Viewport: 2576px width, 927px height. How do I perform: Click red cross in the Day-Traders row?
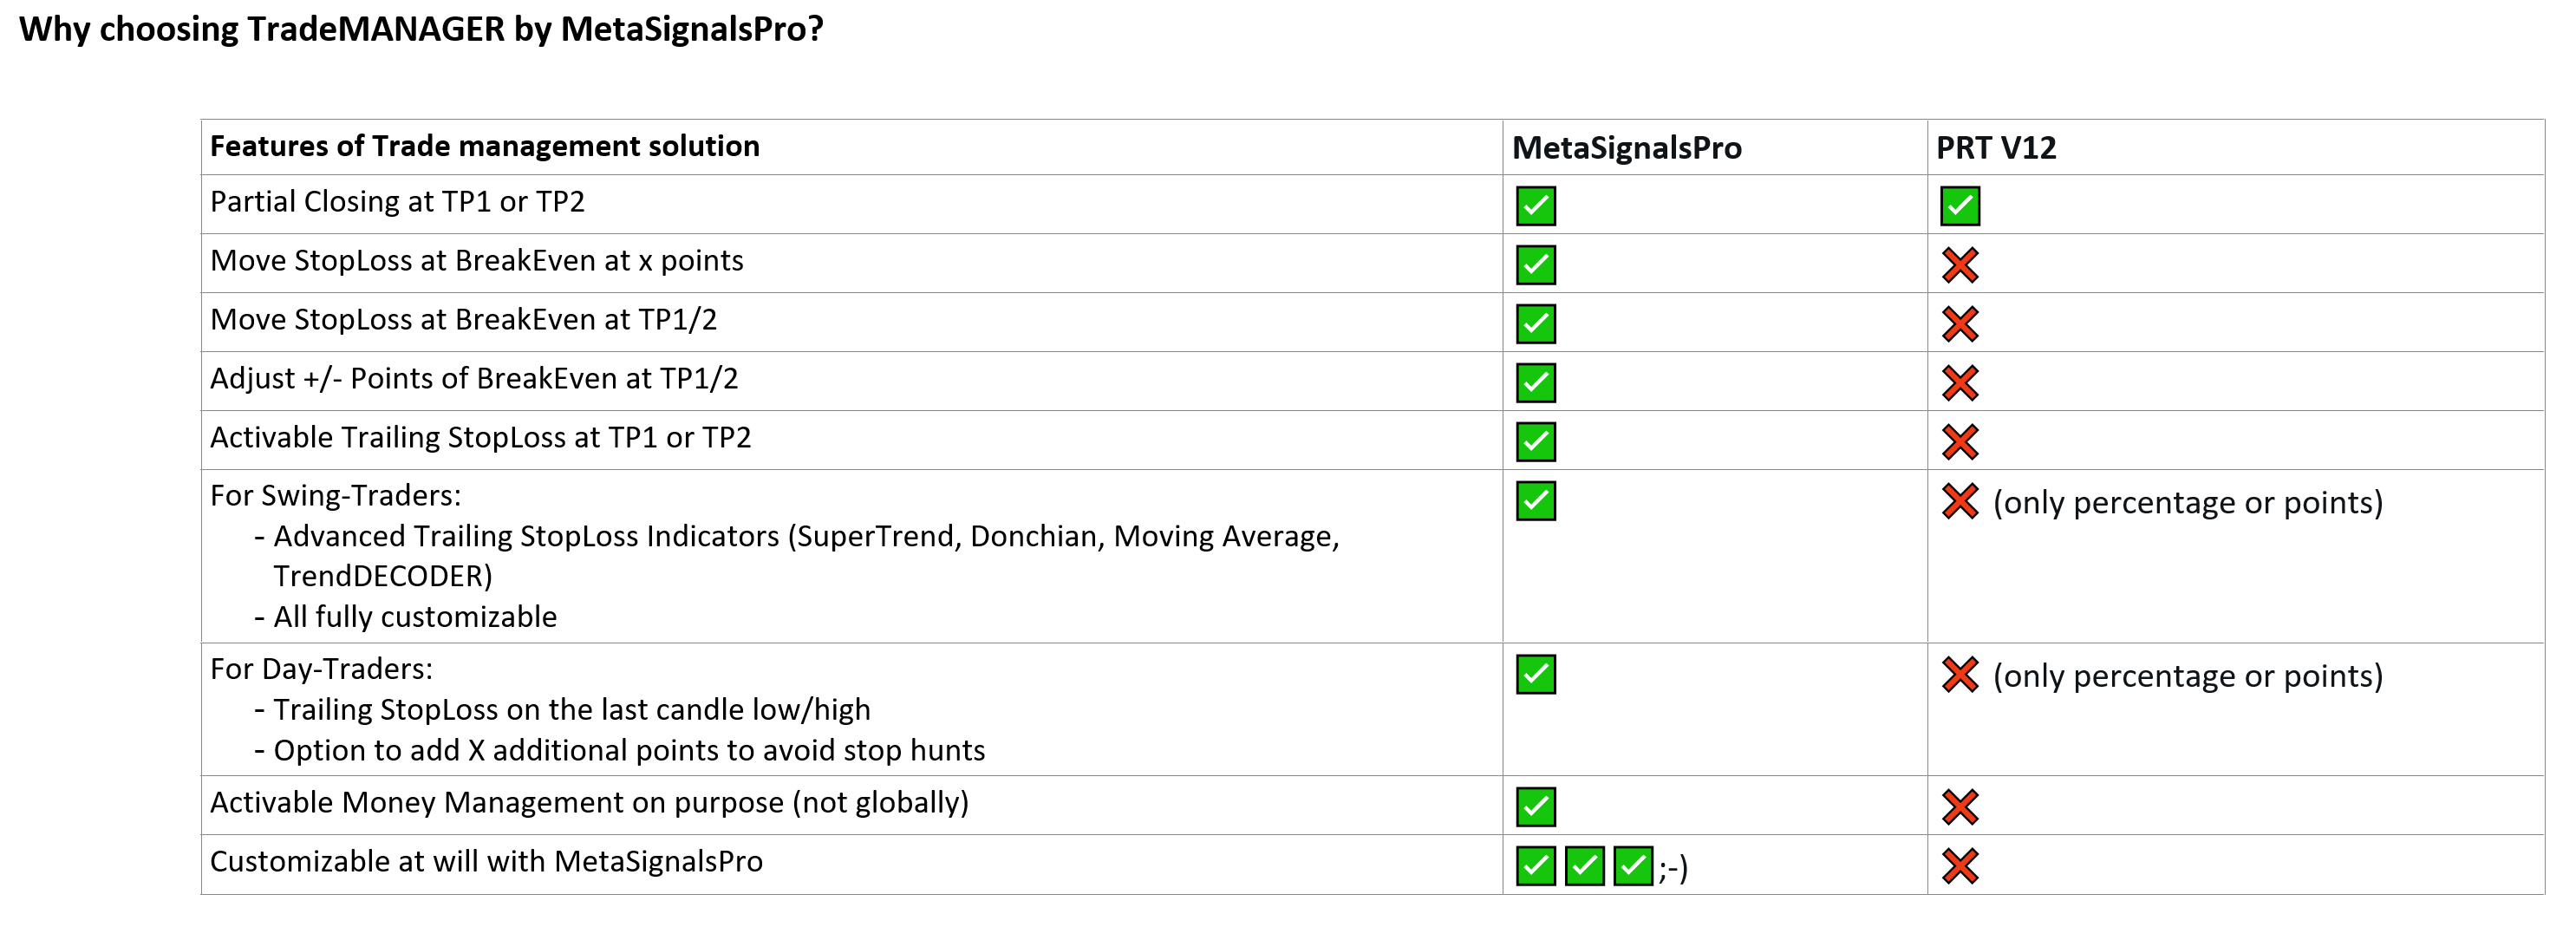tap(1959, 675)
